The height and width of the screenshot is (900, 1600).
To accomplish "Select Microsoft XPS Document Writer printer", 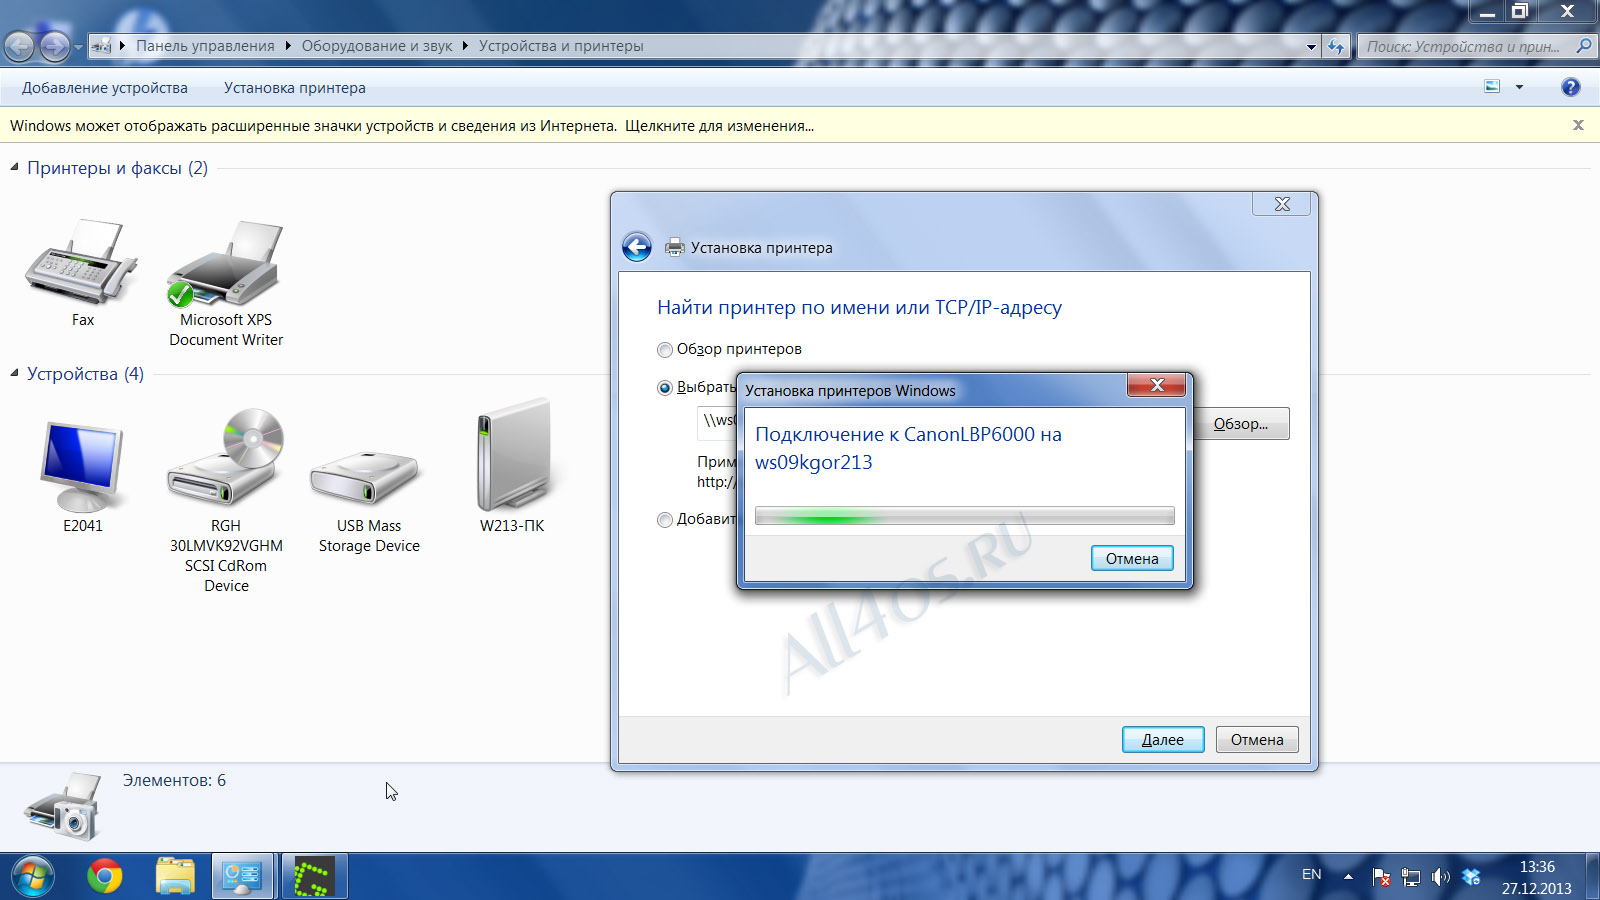I will point(226,264).
